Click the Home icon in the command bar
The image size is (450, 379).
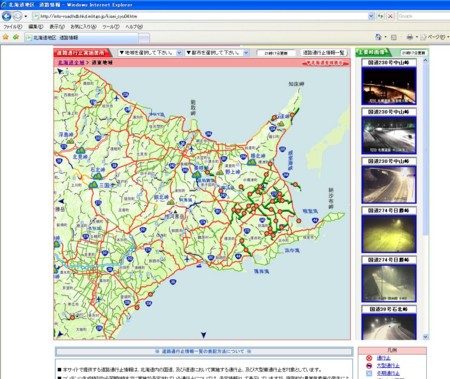[378, 37]
